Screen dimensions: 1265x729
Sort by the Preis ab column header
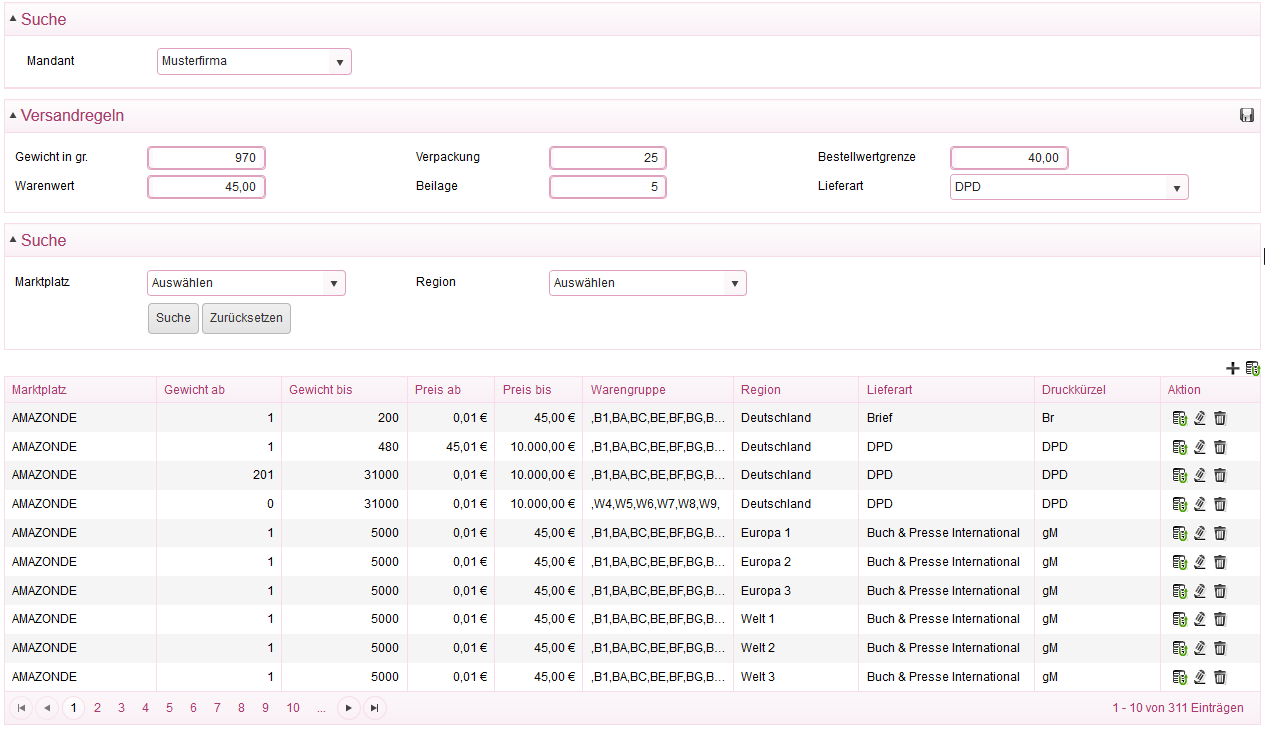[451, 390]
